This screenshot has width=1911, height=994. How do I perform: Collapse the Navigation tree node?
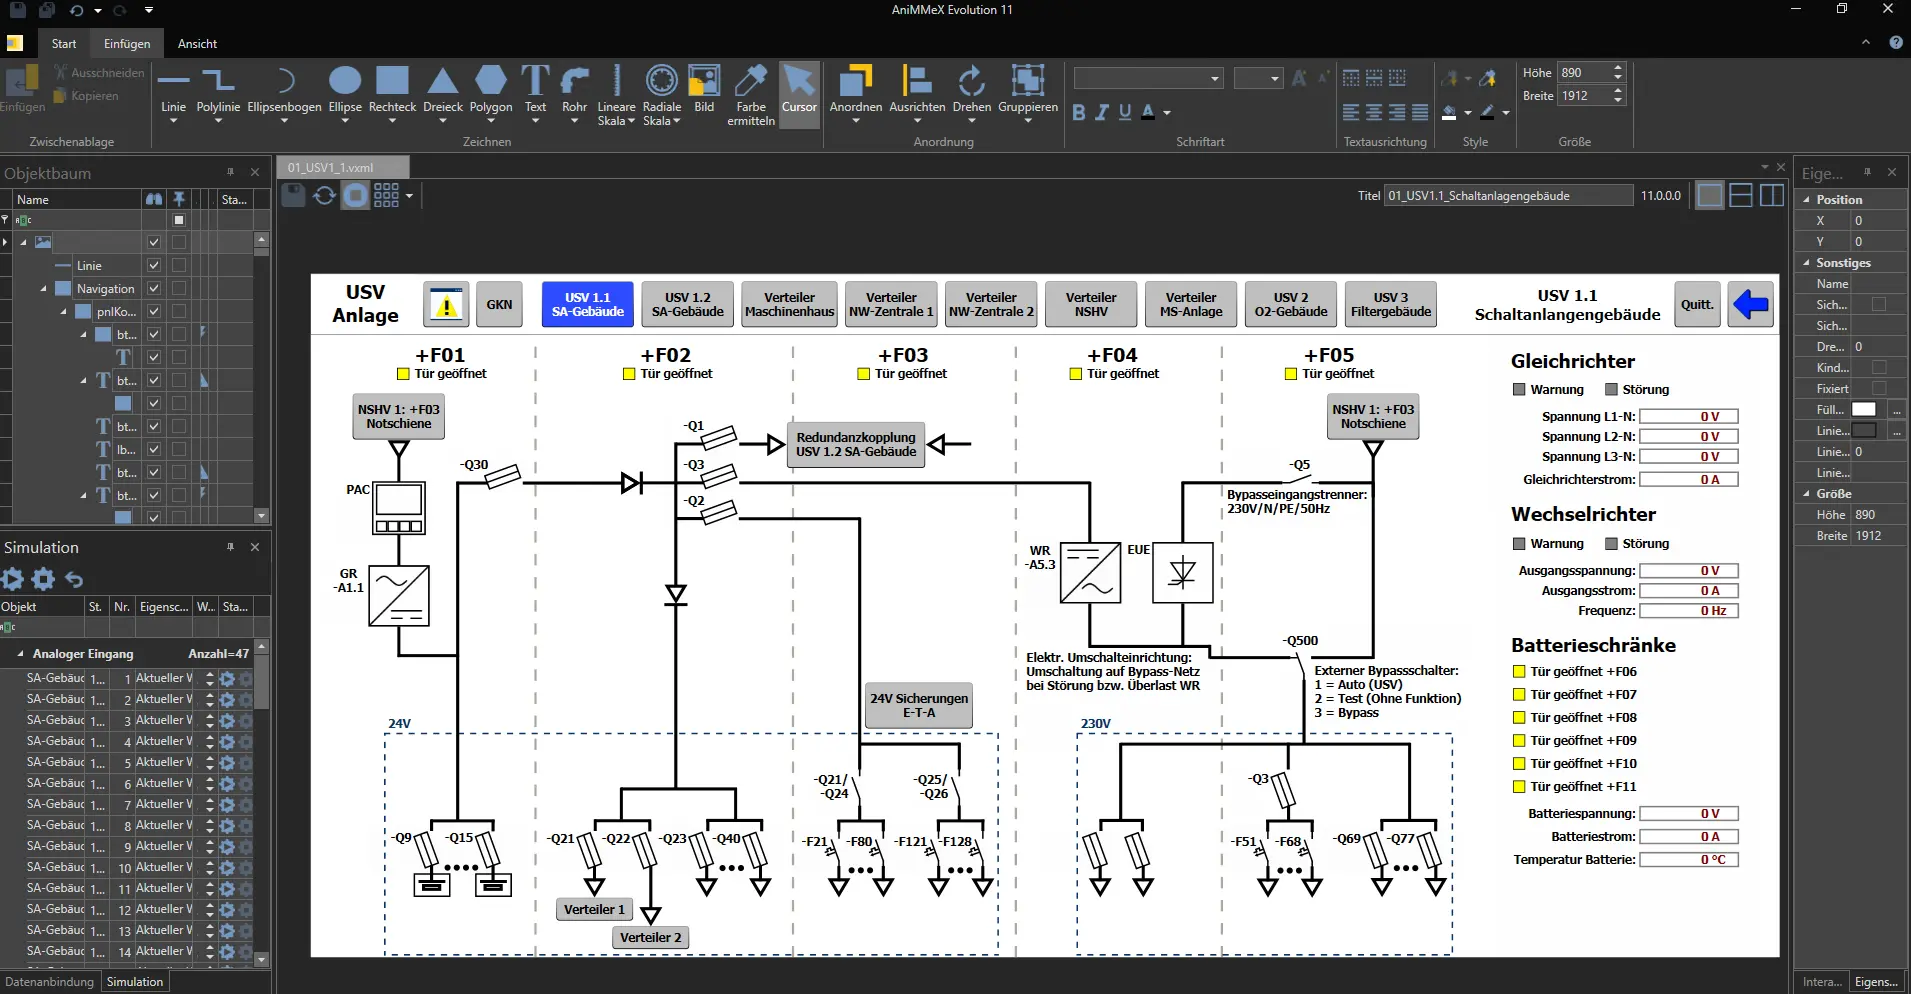[x=44, y=289]
